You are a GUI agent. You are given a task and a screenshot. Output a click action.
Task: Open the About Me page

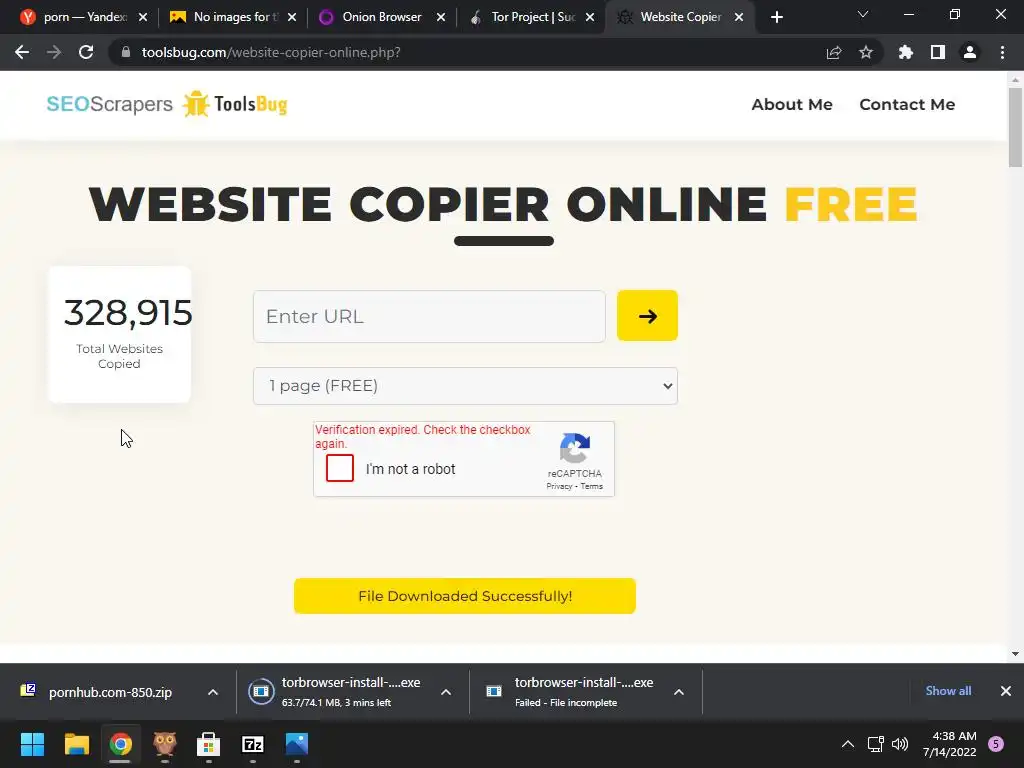pyautogui.click(x=792, y=104)
